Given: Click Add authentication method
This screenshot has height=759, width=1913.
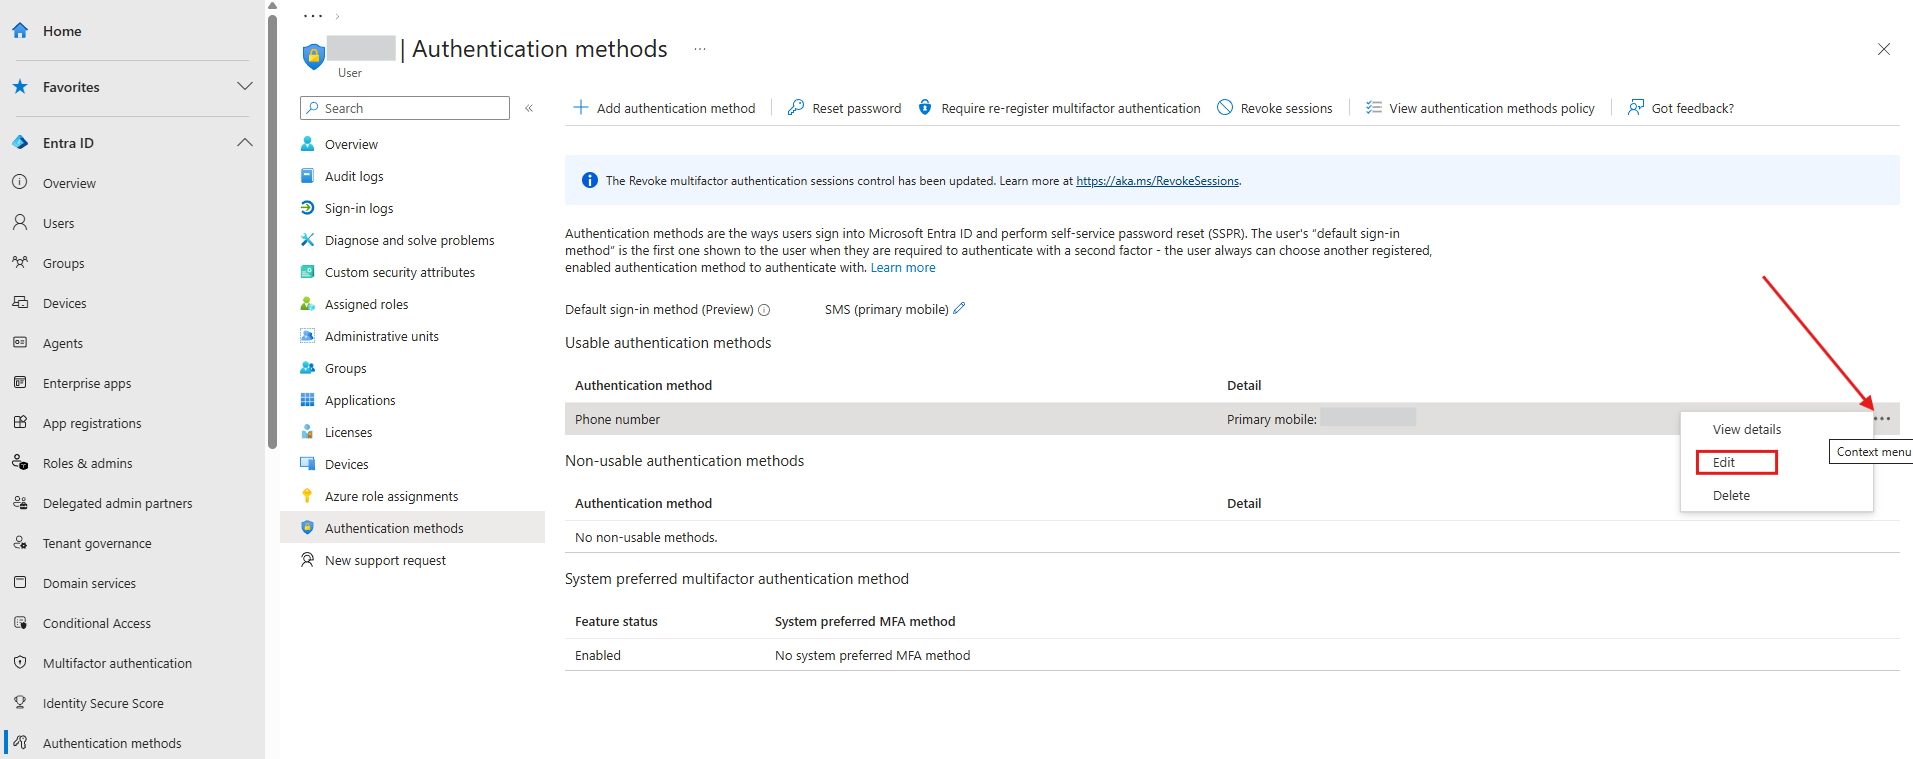Looking at the screenshot, I should 664,108.
